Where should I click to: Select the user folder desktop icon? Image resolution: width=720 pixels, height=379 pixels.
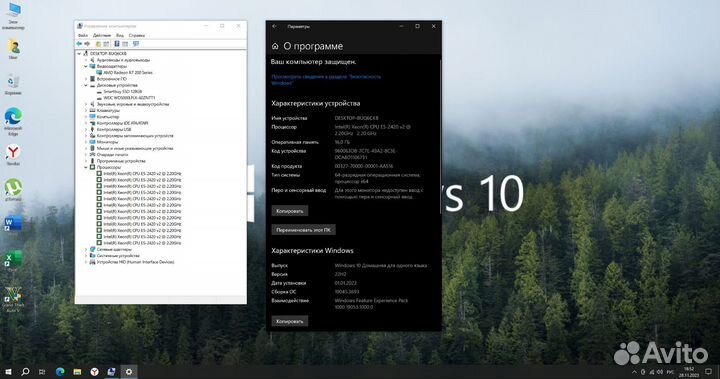click(x=13, y=49)
